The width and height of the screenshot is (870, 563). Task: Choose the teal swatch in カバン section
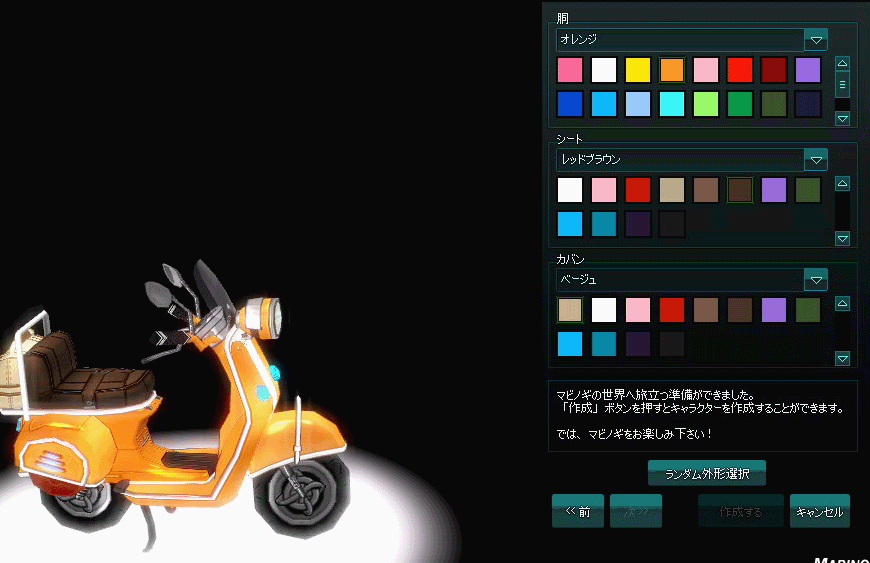[604, 344]
